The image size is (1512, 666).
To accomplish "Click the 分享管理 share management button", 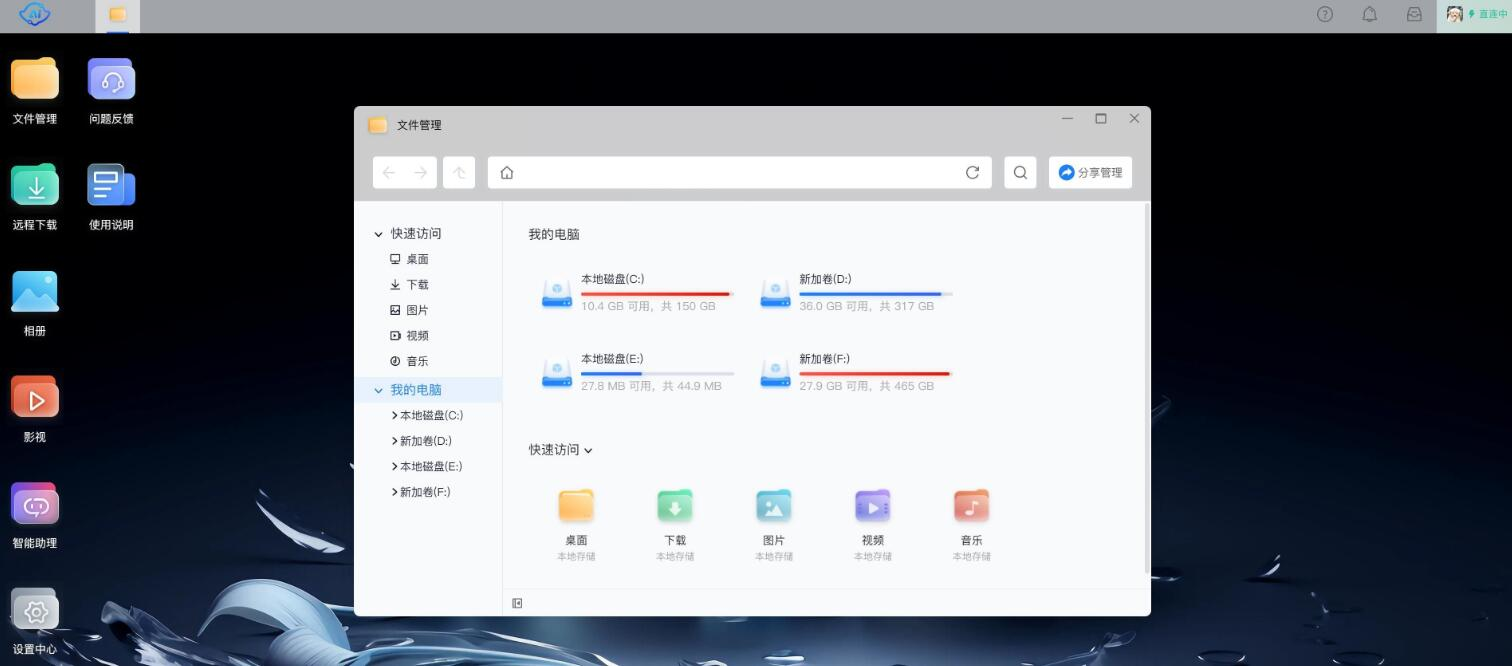I will 1090,172.
